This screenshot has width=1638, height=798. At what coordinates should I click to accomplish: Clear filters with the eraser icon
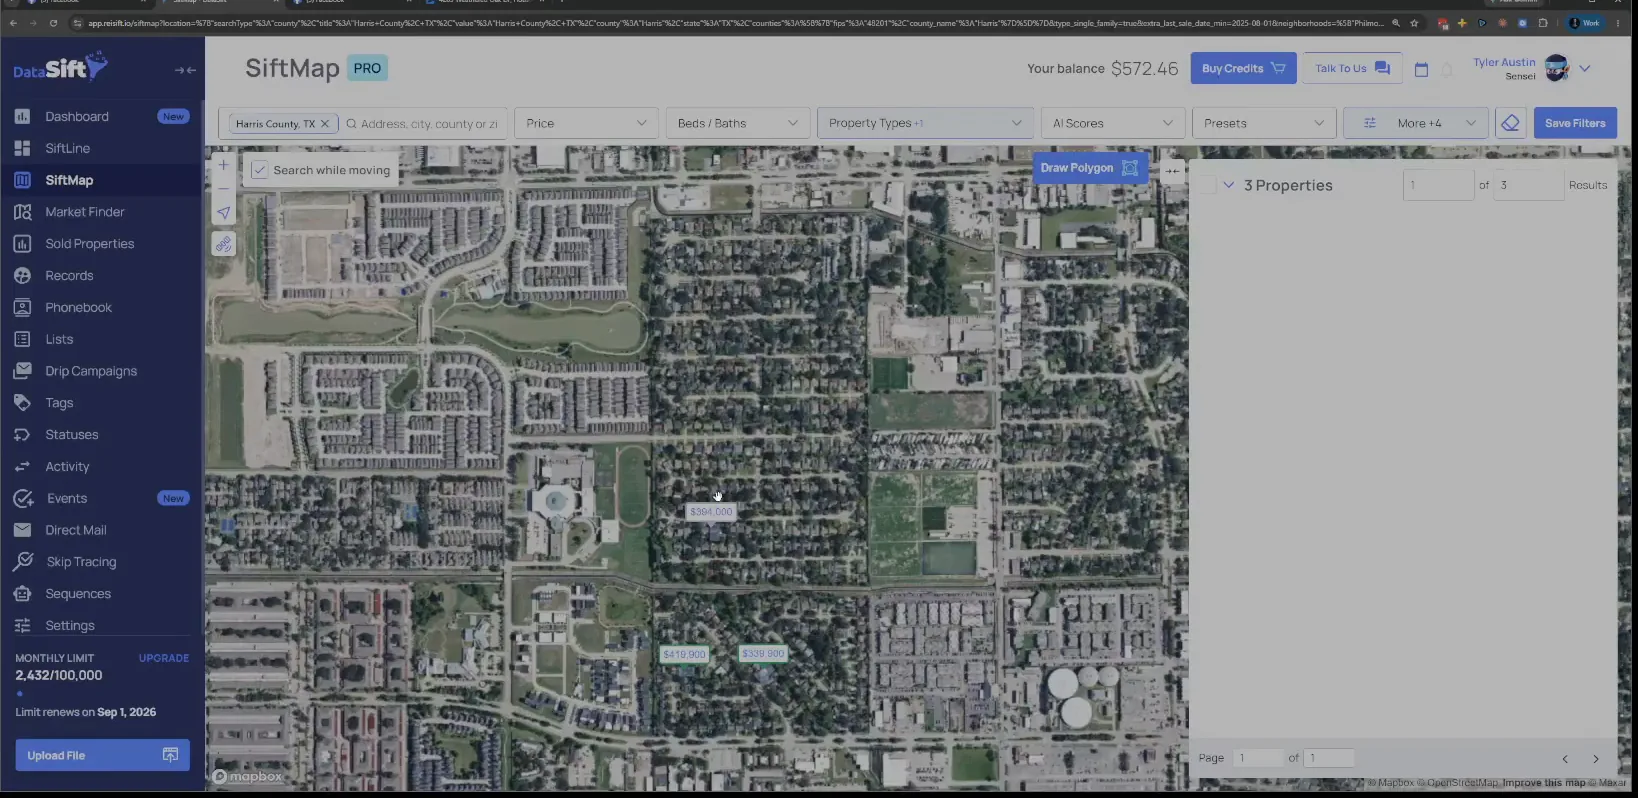click(x=1510, y=123)
